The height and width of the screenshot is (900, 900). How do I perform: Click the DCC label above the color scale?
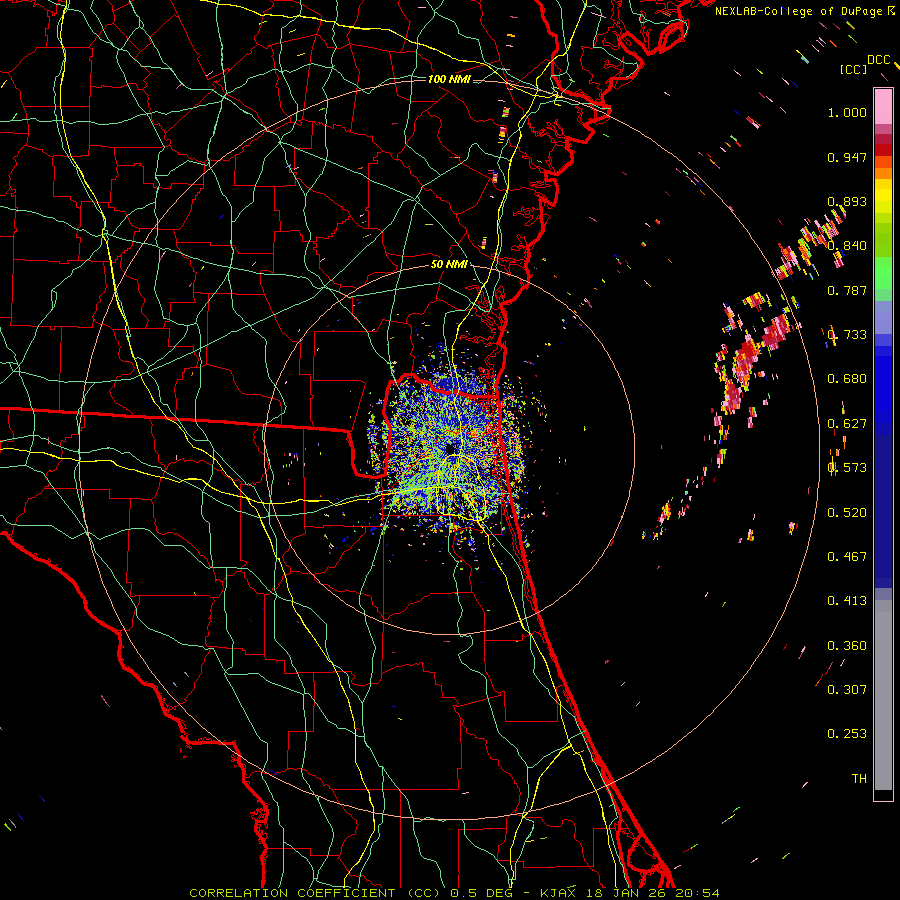[x=878, y=60]
